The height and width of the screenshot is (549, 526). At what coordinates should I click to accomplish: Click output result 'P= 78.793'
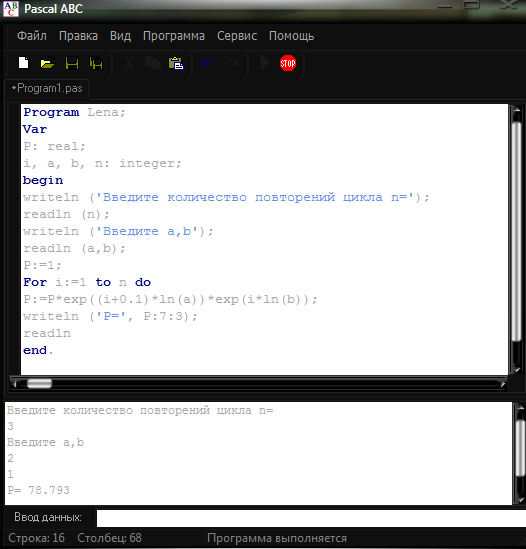pos(39,490)
